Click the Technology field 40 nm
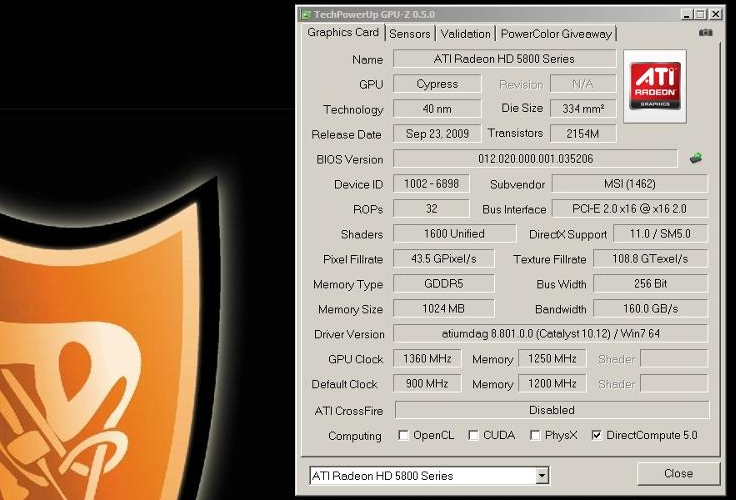 (x=437, y=108)
